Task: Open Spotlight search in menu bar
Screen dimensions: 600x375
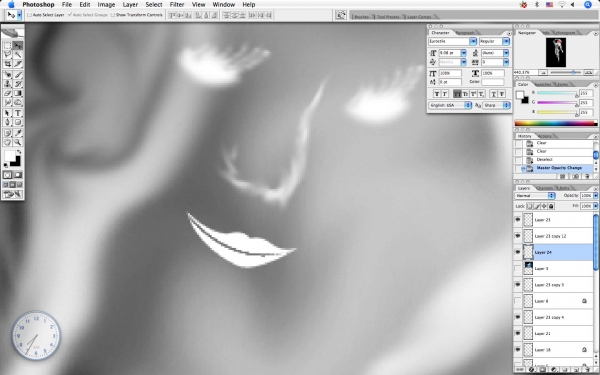Action: coord(588,5)
